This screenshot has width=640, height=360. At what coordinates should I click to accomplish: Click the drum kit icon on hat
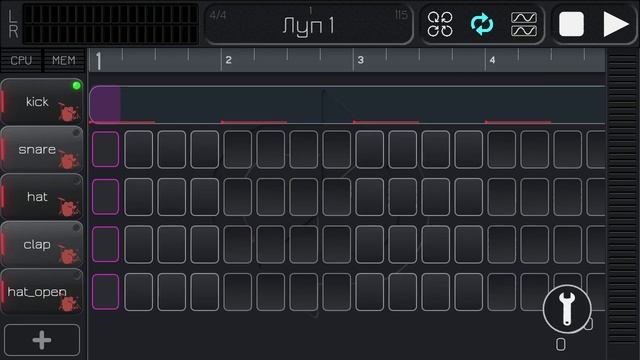coord(68,207)
